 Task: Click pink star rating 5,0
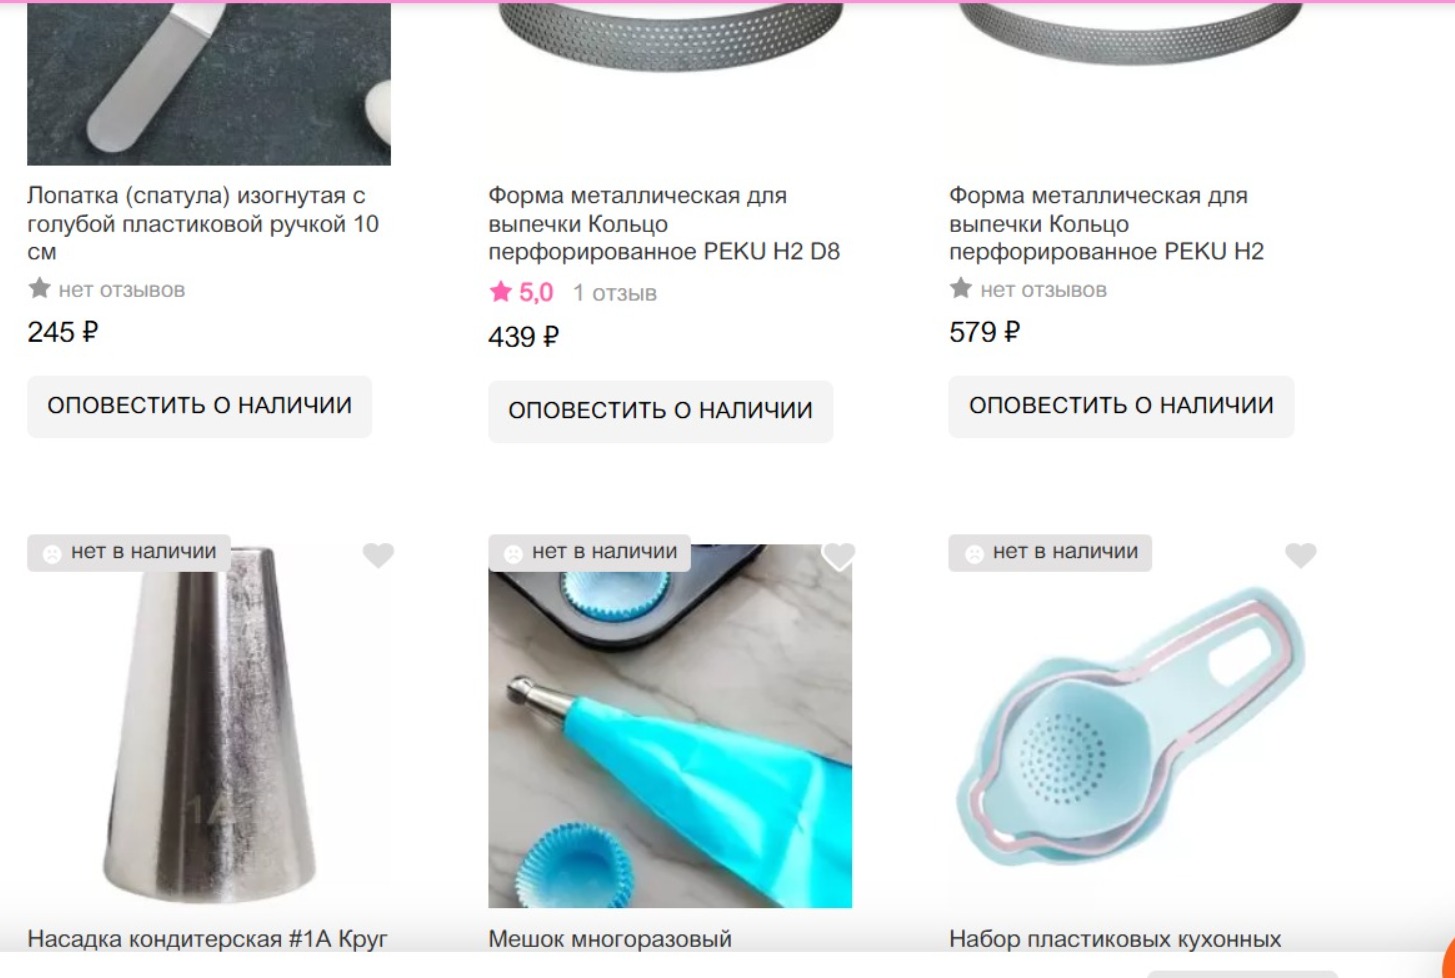pos(500,292)
